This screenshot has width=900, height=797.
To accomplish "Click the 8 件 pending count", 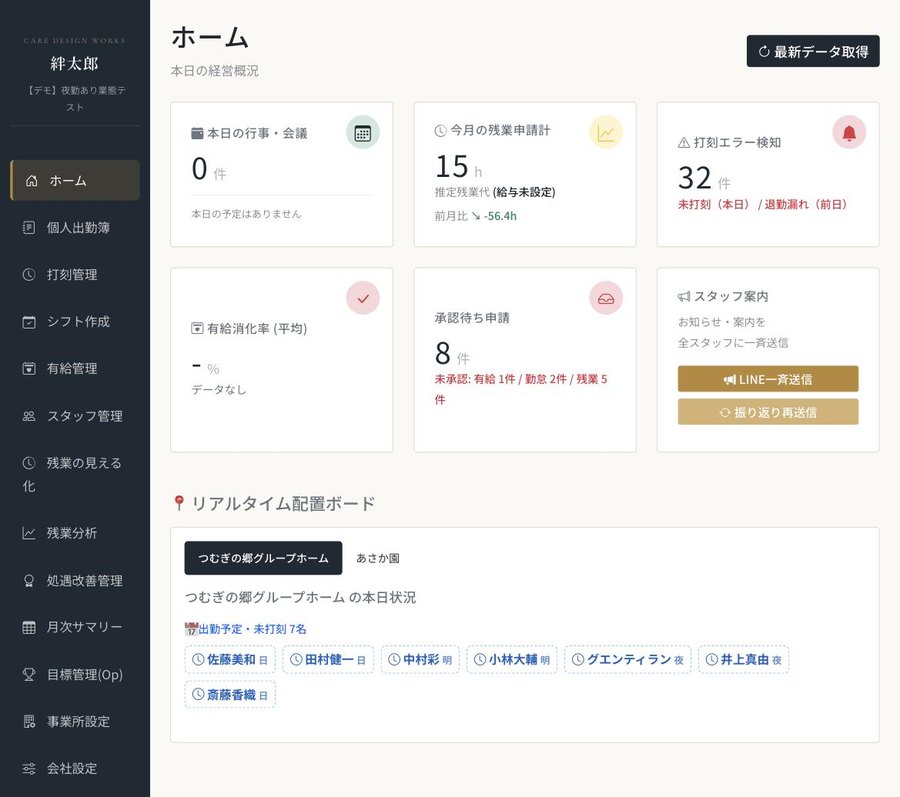I will click(452, 353).
